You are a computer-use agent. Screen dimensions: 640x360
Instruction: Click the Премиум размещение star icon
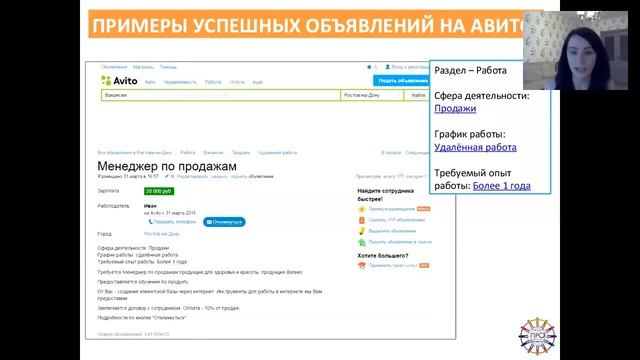(362, 209)
